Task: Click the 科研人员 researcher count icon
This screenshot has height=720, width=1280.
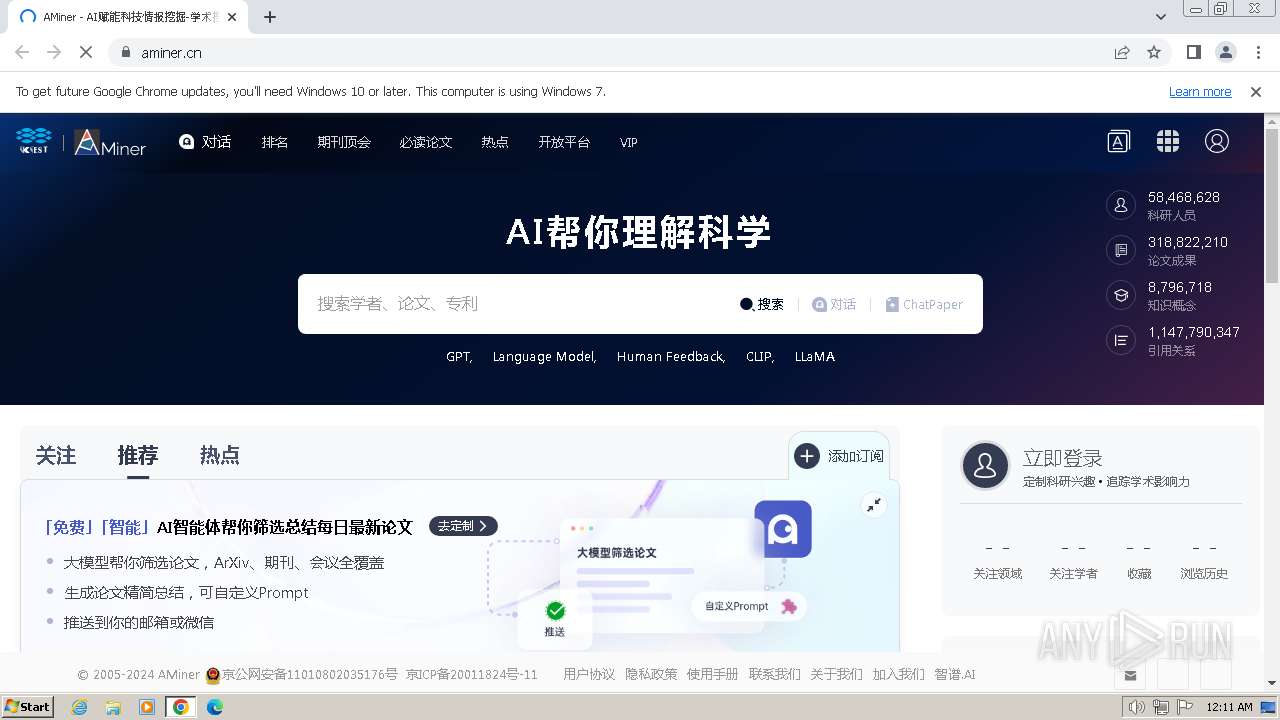Action: tap(1121, 205)
